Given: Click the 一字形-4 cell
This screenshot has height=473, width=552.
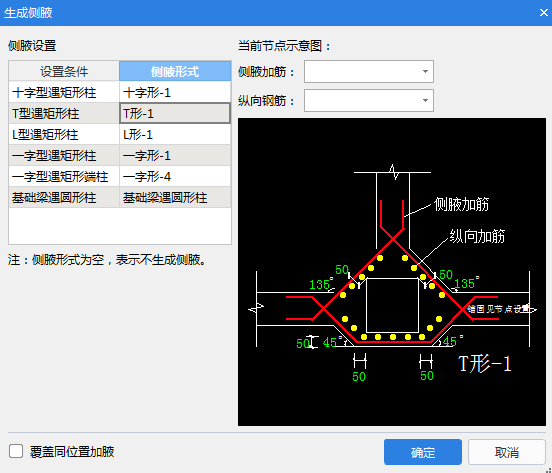Looking at the screenshot, I should (175, 176).
